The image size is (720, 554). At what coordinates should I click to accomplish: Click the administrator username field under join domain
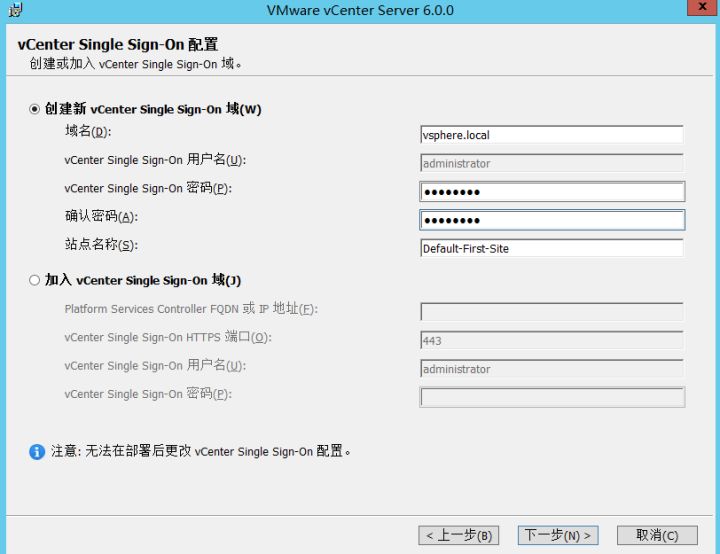pos(552,369)
